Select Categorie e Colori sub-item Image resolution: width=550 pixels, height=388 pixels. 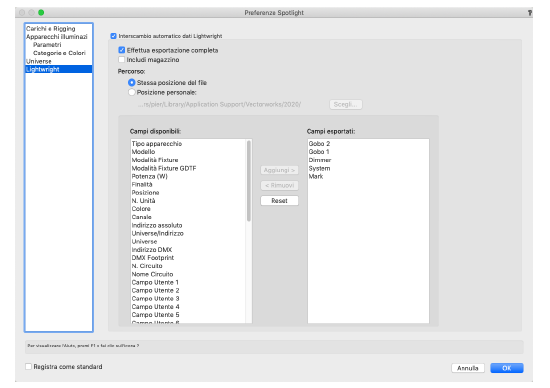(59, 53)
